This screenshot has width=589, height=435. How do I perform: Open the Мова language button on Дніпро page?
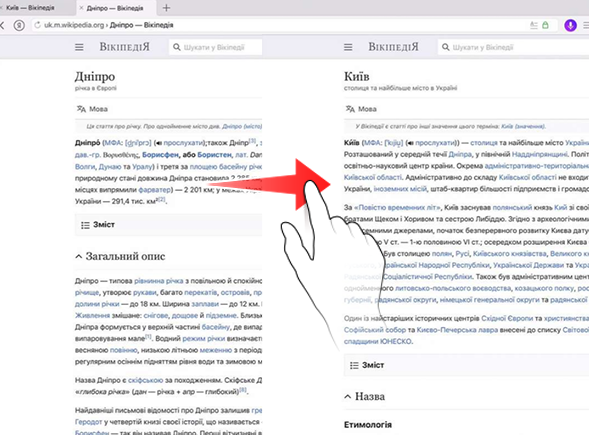pos(92,109)
